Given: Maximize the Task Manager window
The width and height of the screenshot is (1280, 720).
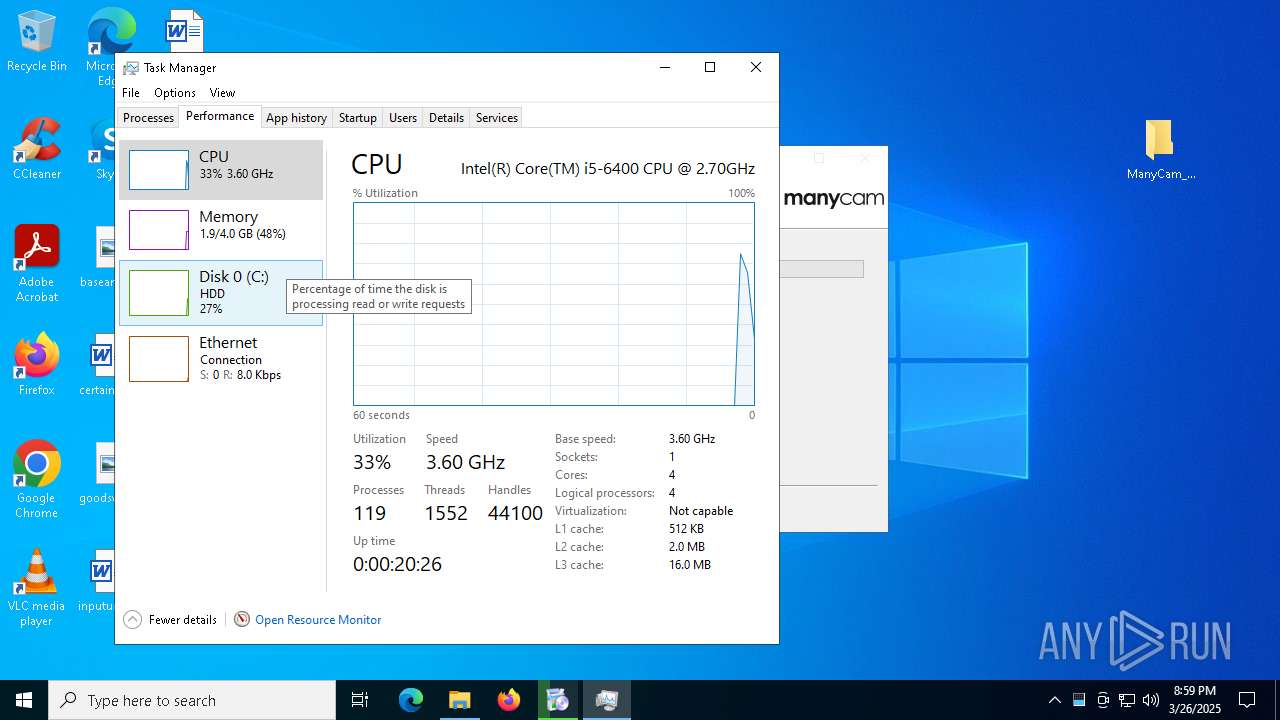Looking at the screenshot, I should tap(710, 68).
